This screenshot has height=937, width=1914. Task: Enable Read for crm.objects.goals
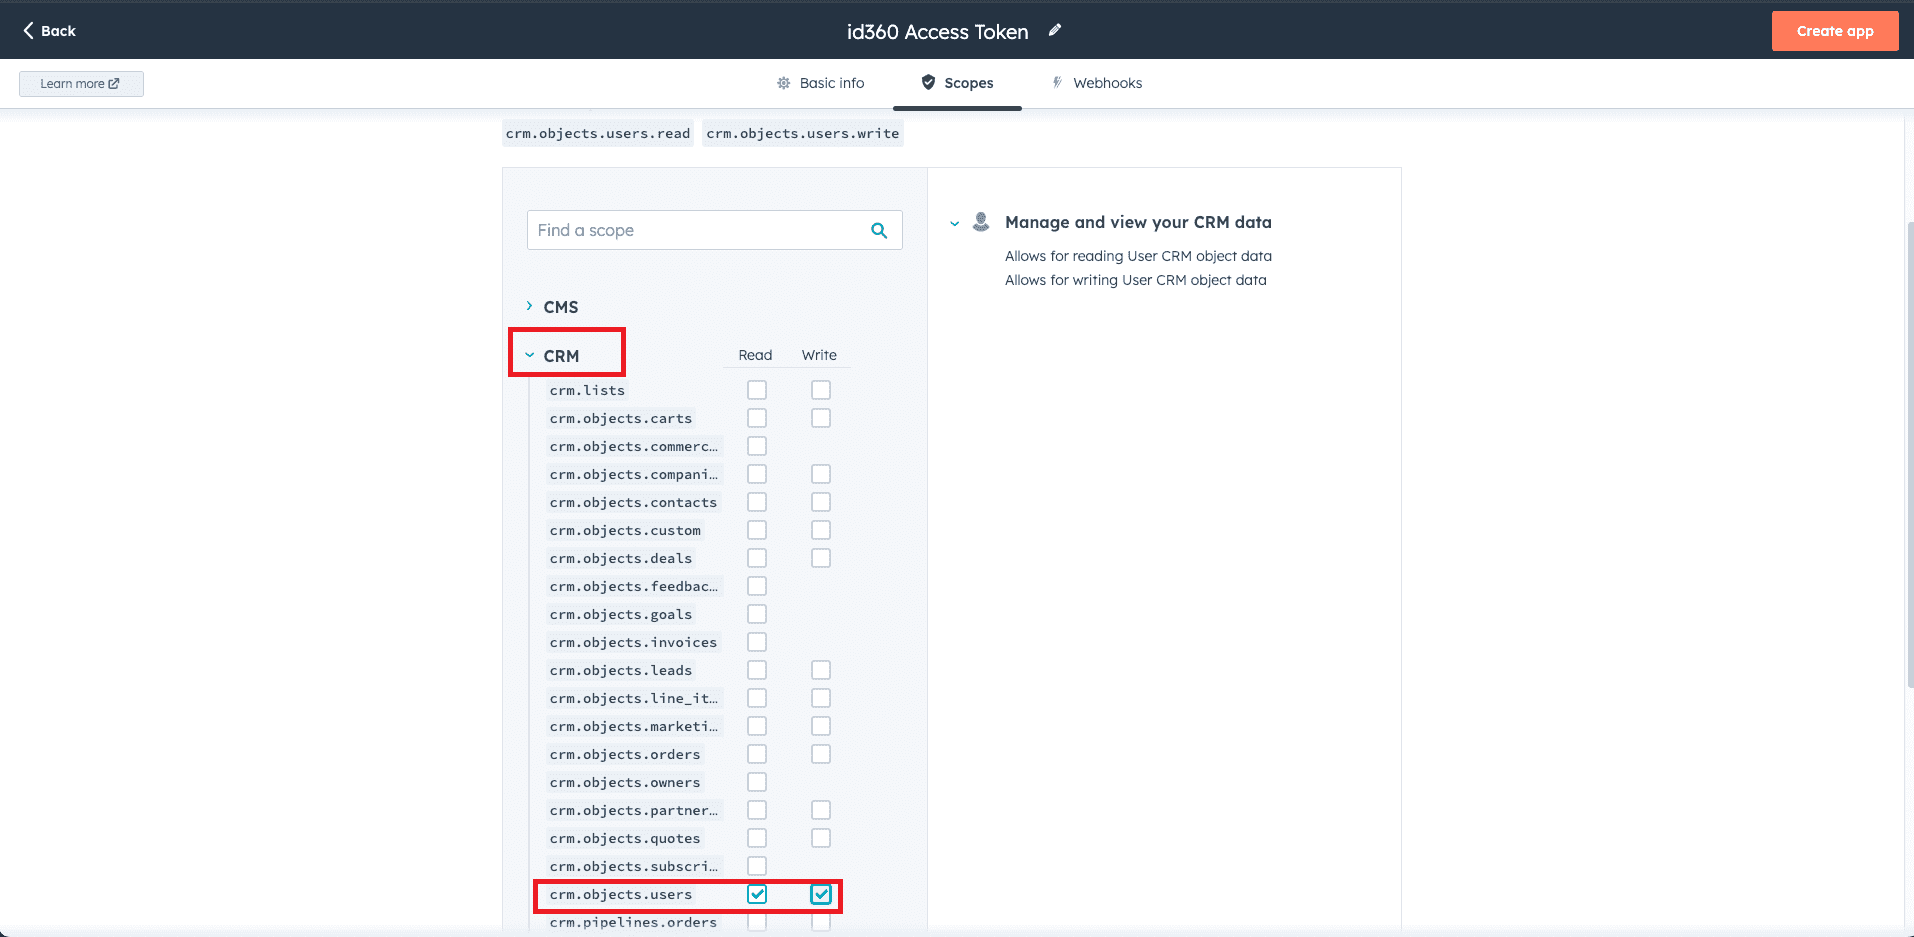757,614
